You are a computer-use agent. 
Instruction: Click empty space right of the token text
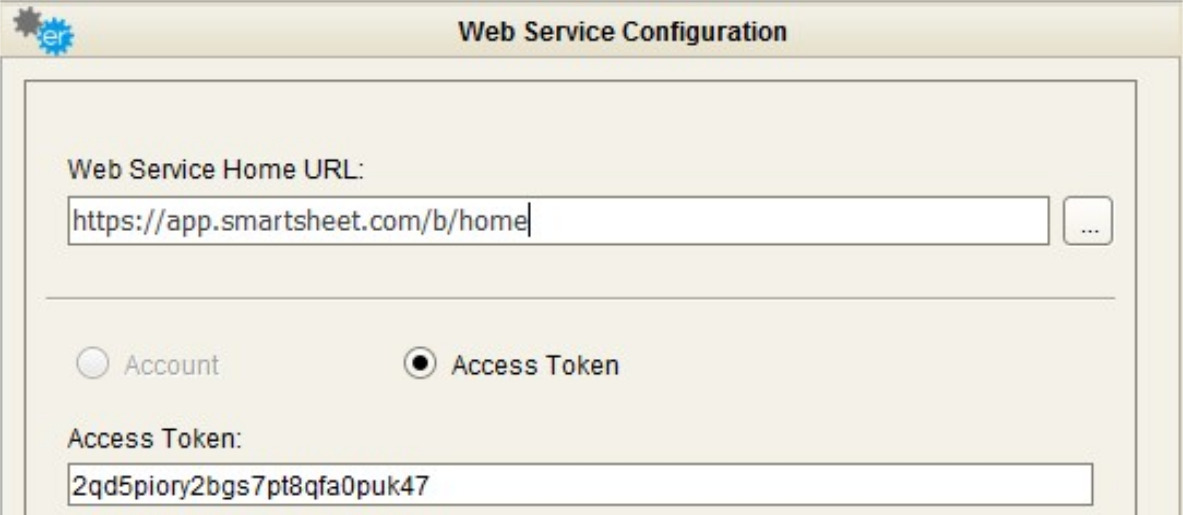click(x=760, y=486)
